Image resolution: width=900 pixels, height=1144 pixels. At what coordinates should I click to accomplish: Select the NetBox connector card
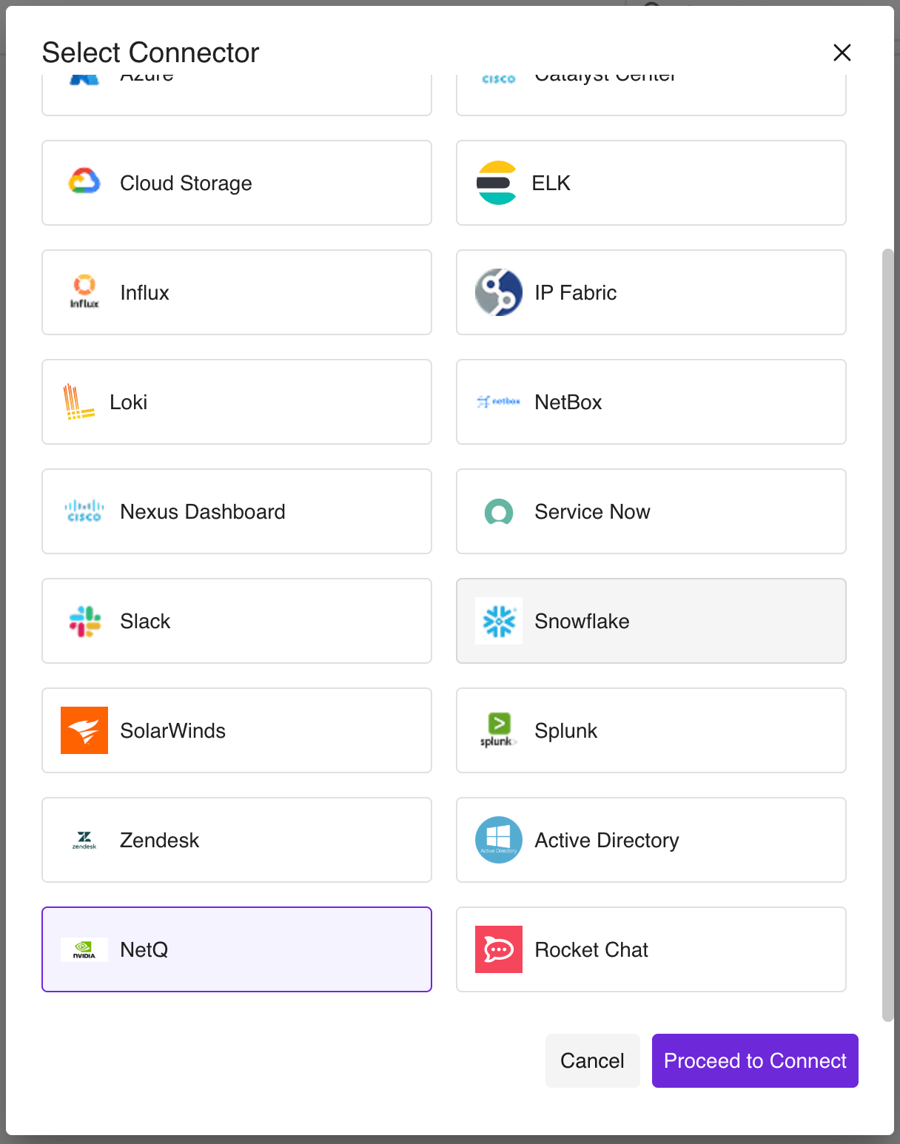pos(650,402)
